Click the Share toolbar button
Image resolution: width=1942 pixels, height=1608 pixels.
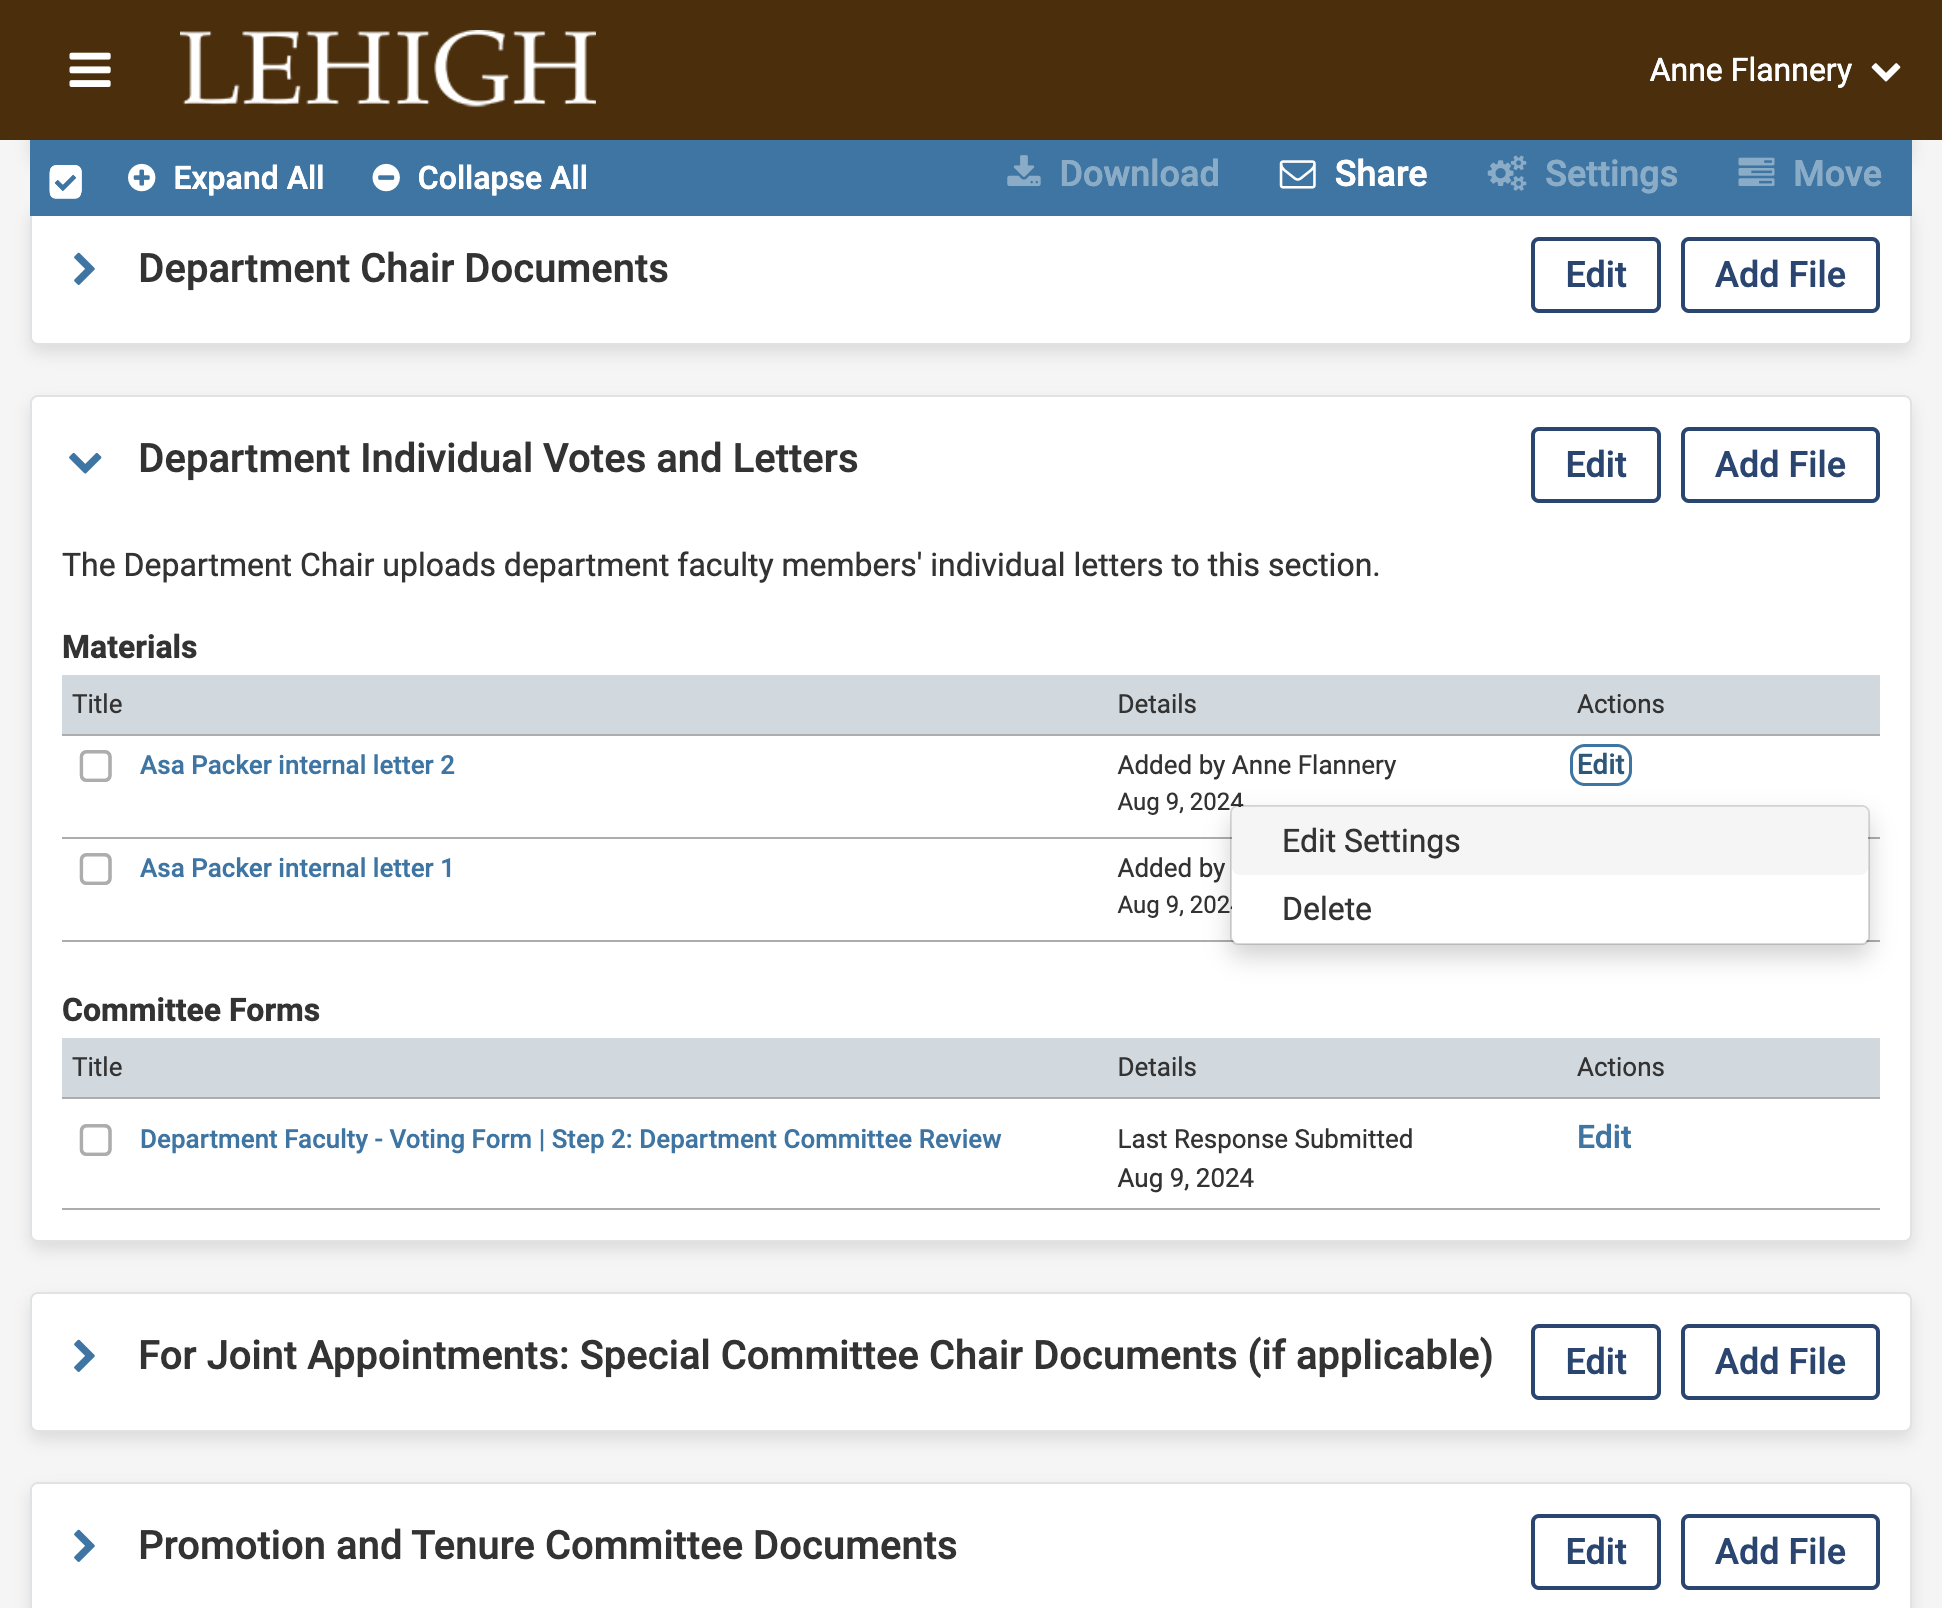[x=1354, y=174]
